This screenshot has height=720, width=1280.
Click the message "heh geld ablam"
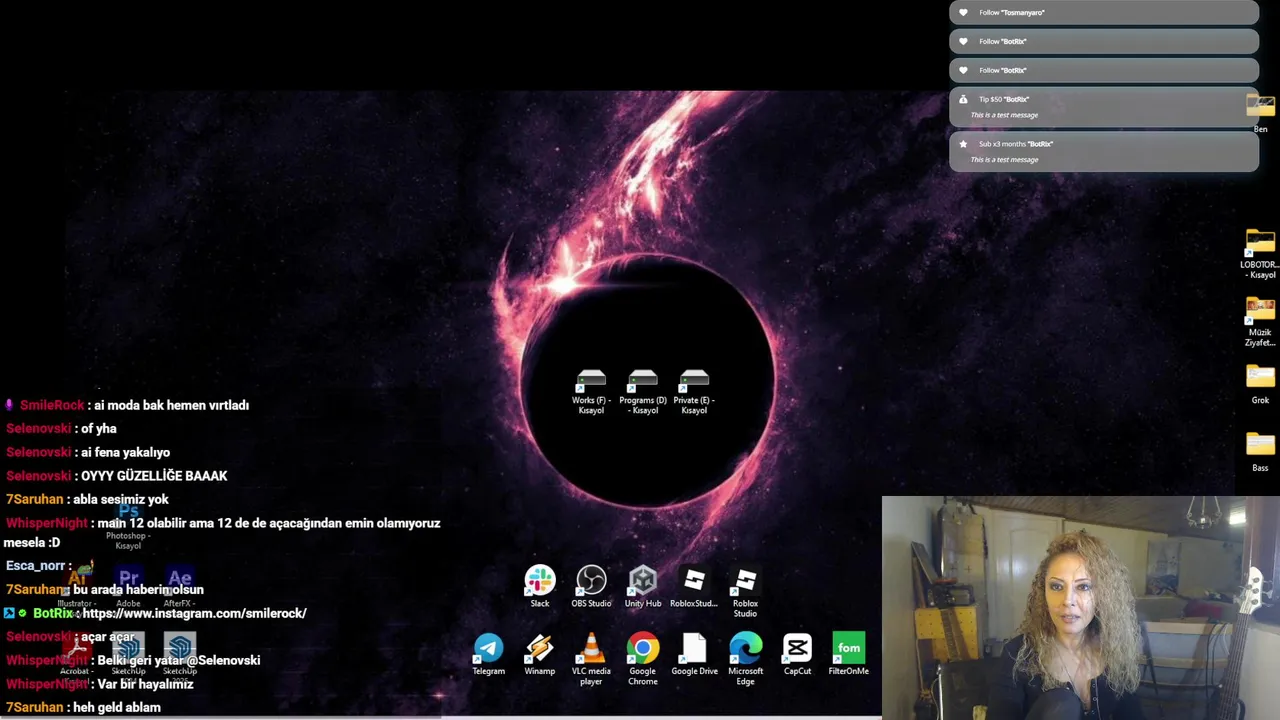117,707
